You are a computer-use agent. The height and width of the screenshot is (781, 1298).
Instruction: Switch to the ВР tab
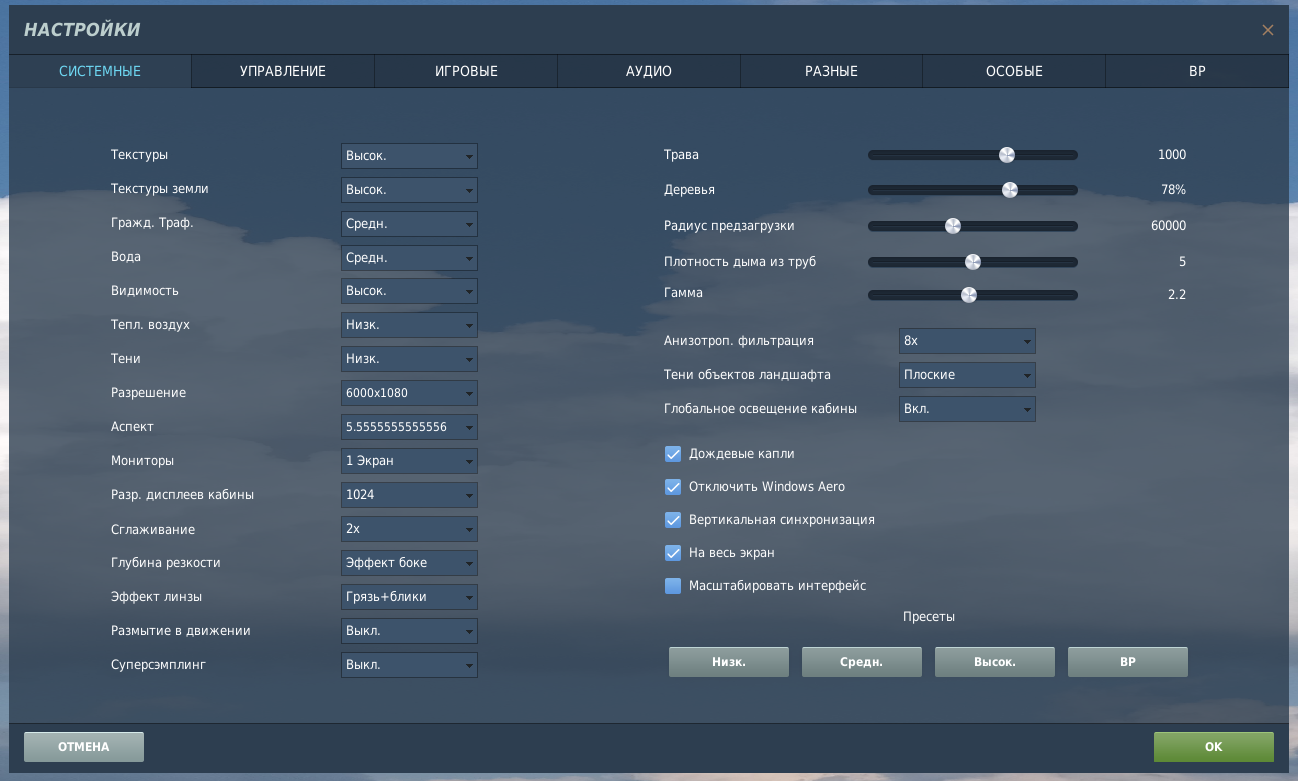(1197, 71)
